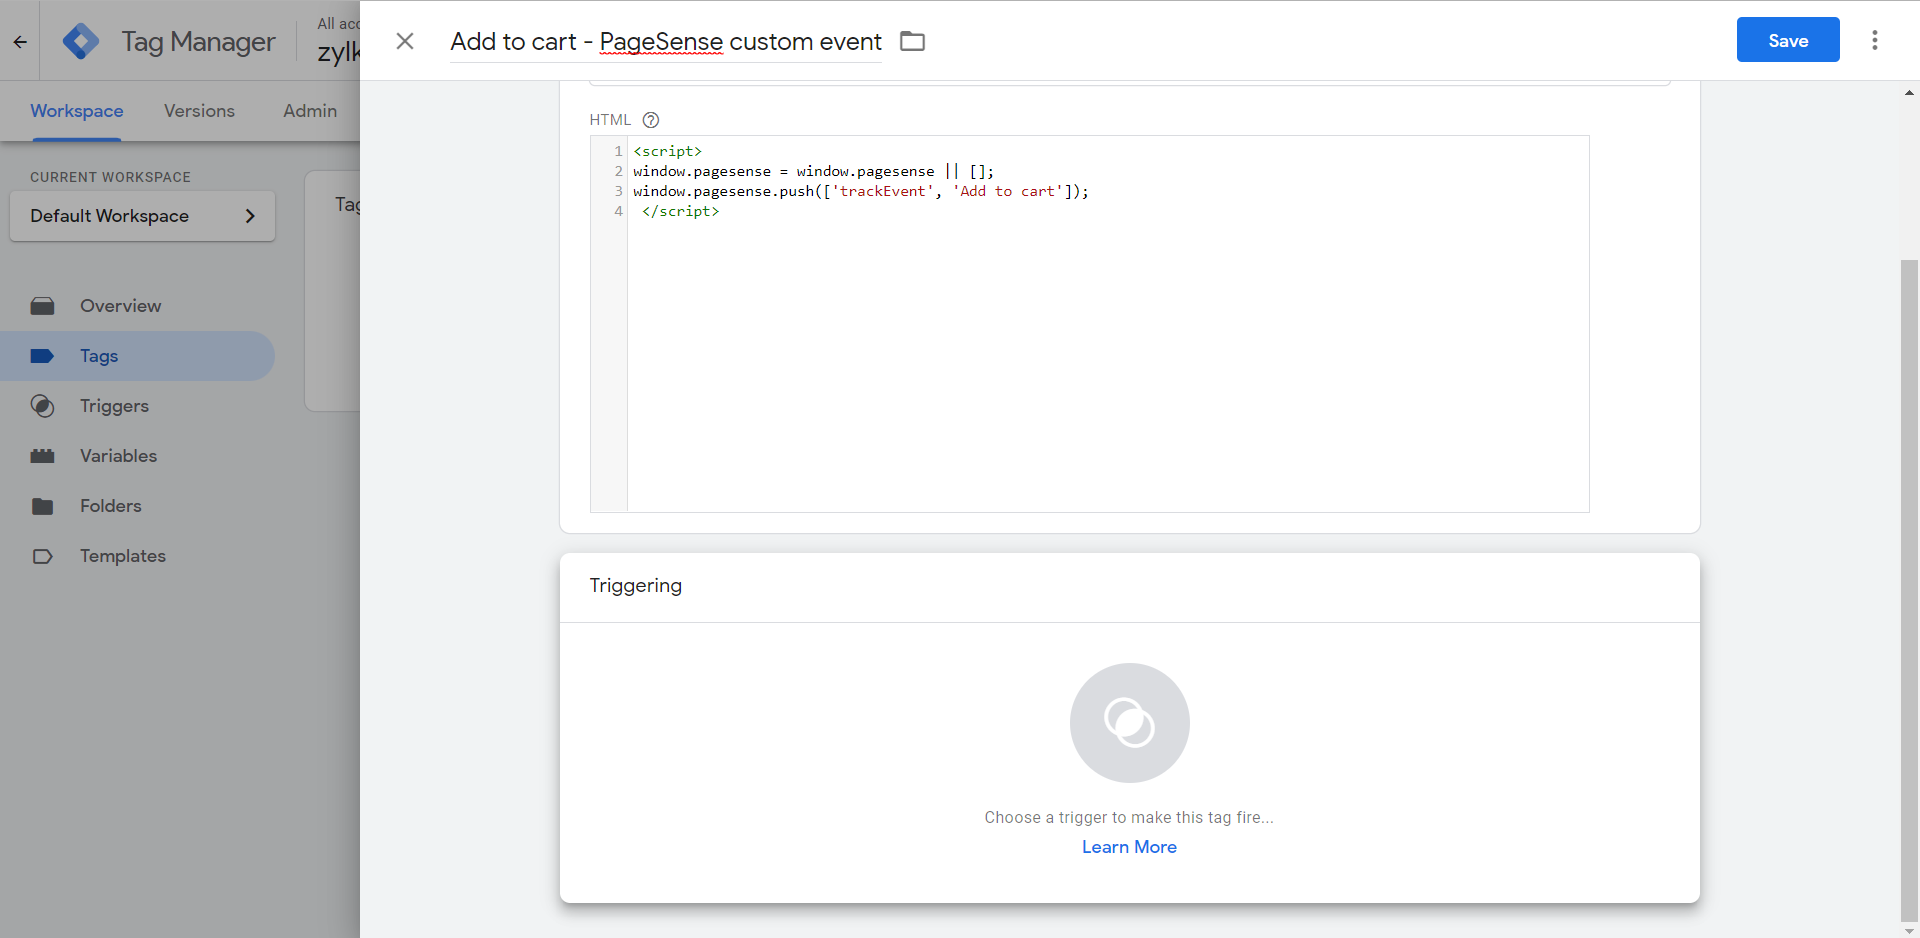Screen dimensions: 1920x938
Task: Click the window.pagesense assignment line
Action: [x=813, y=171]
